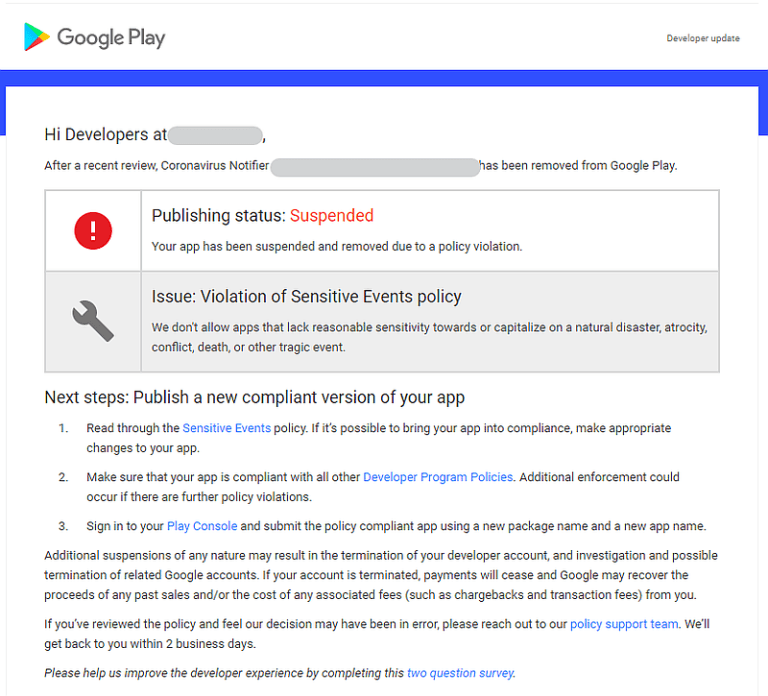Click the 'We don't allow apps that lack' description
Viewport: 768px width, 696px height.
coord(429,337)
